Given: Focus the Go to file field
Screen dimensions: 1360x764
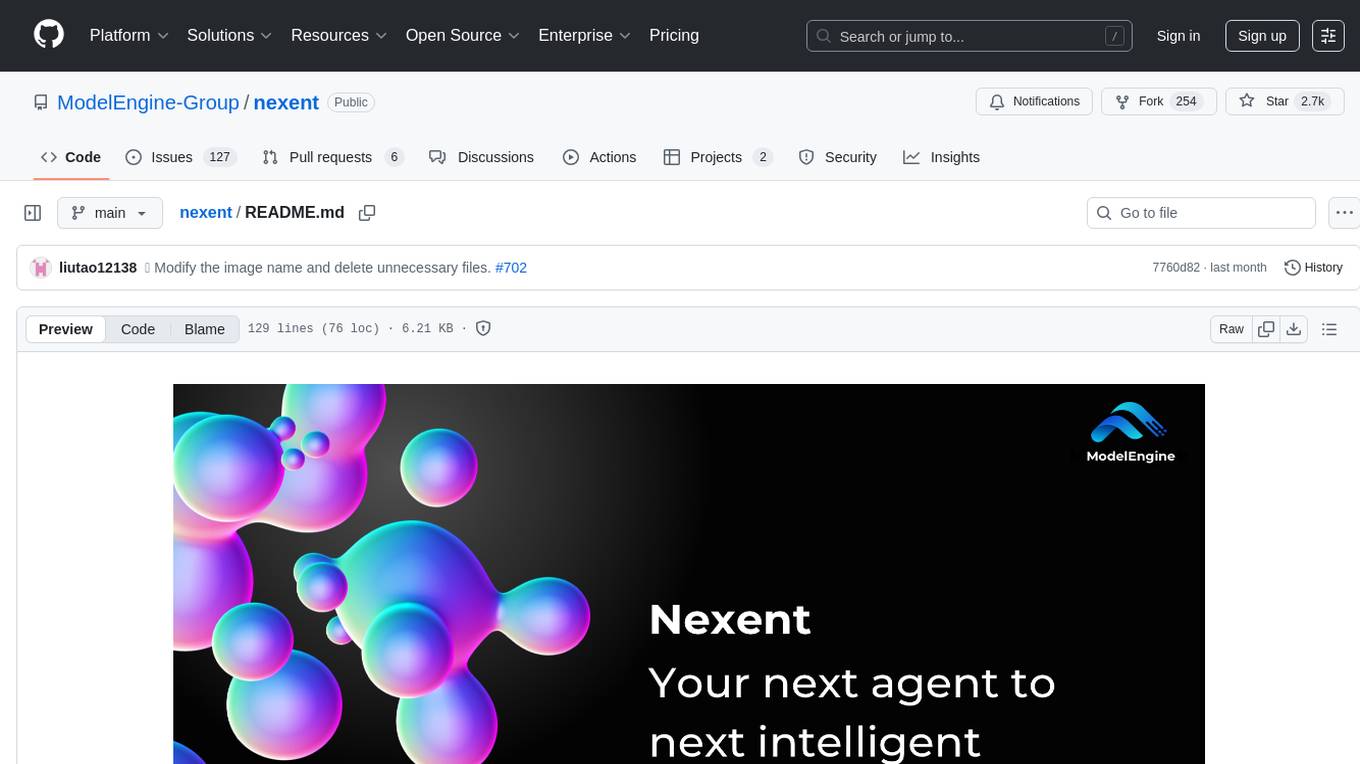Looking at the screenshot, I should pyautogui.click(x=1201, y=213).
